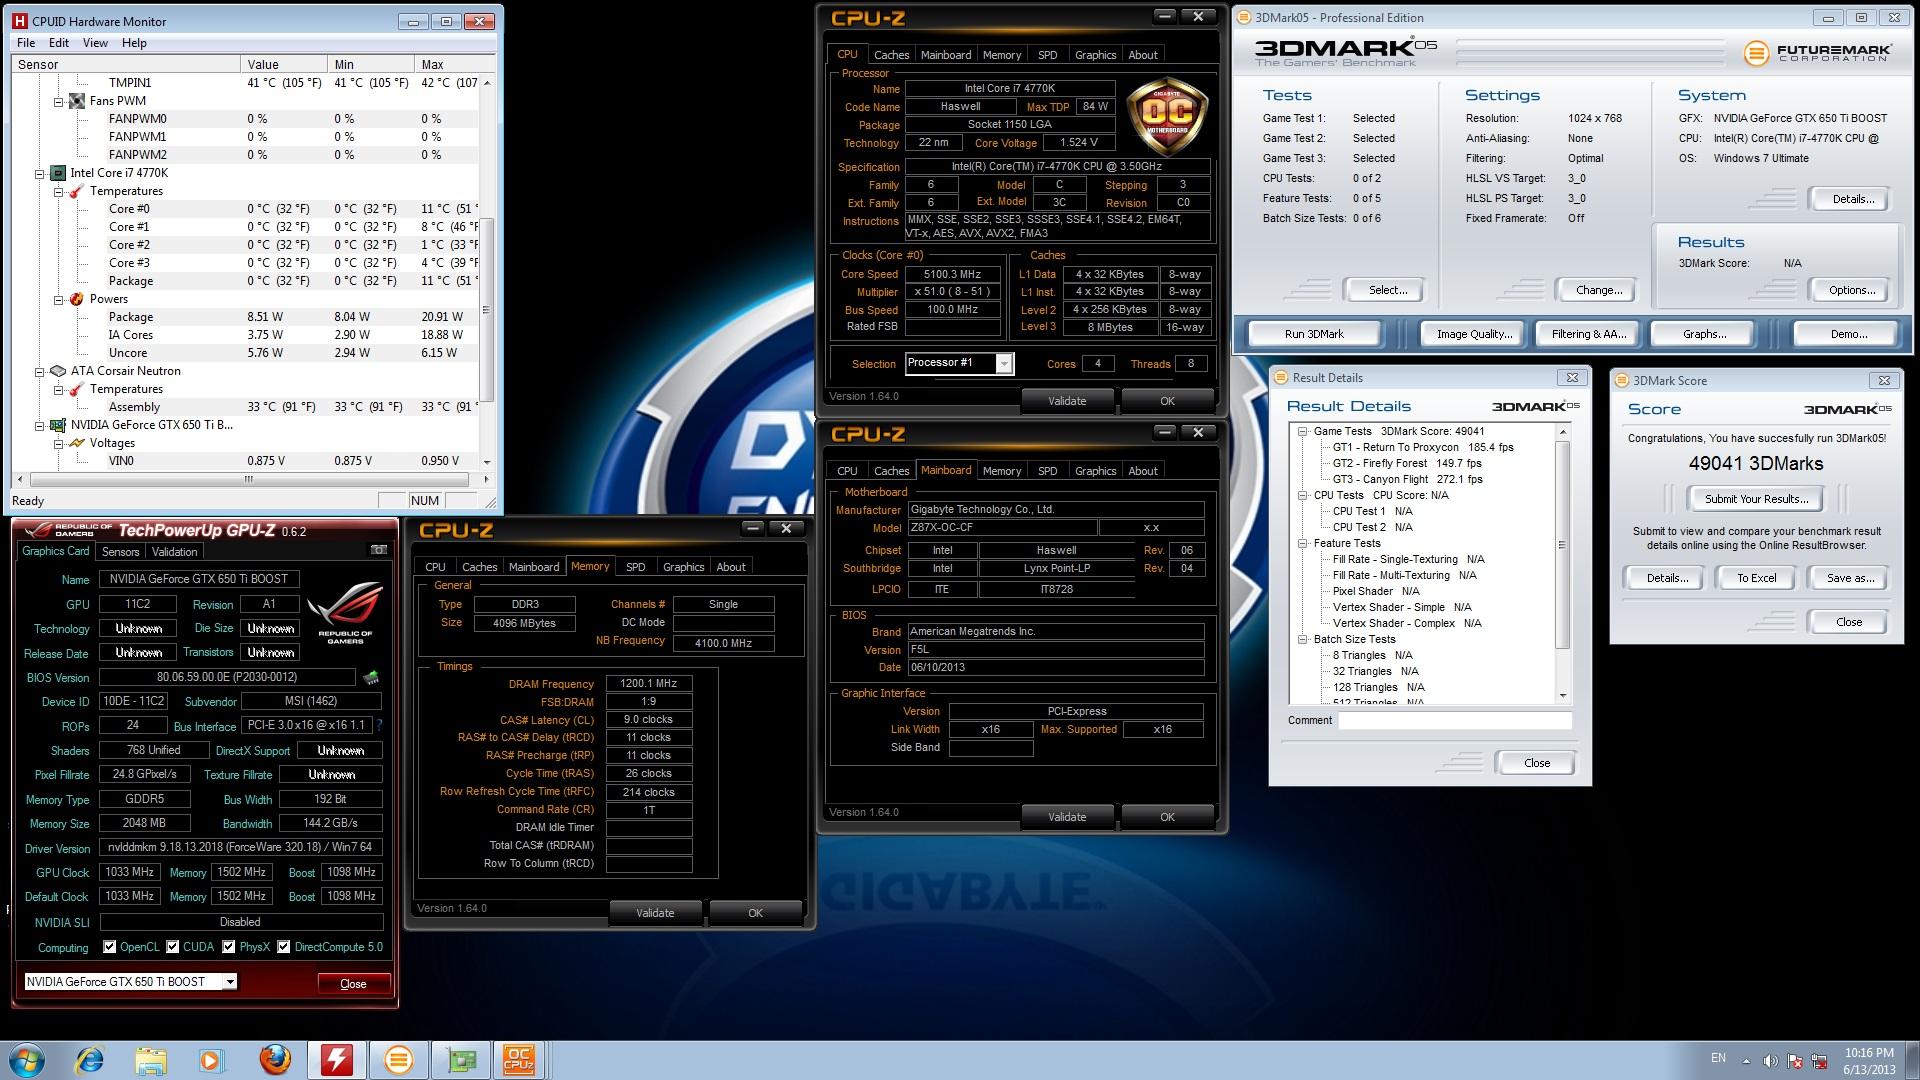Click Submit Your Results button

point(1756,499)
